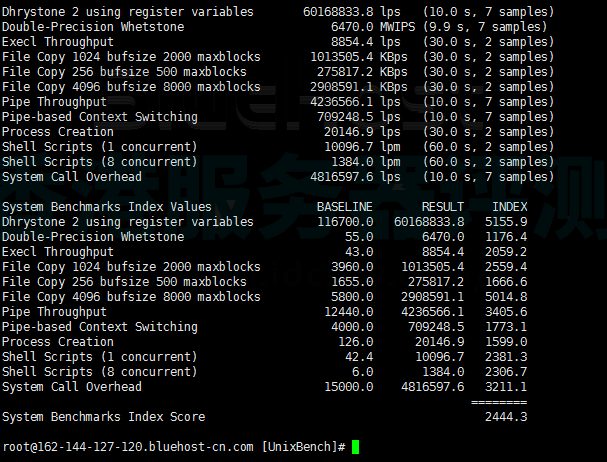Click the equals-sign separator line
607x462 pixels.
(498, 401)
